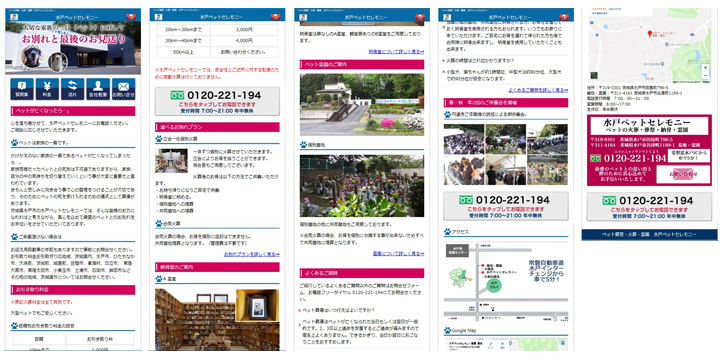
Task: Click the 0120-221-194 number in the magenta banner
Action: pos(634,158)
